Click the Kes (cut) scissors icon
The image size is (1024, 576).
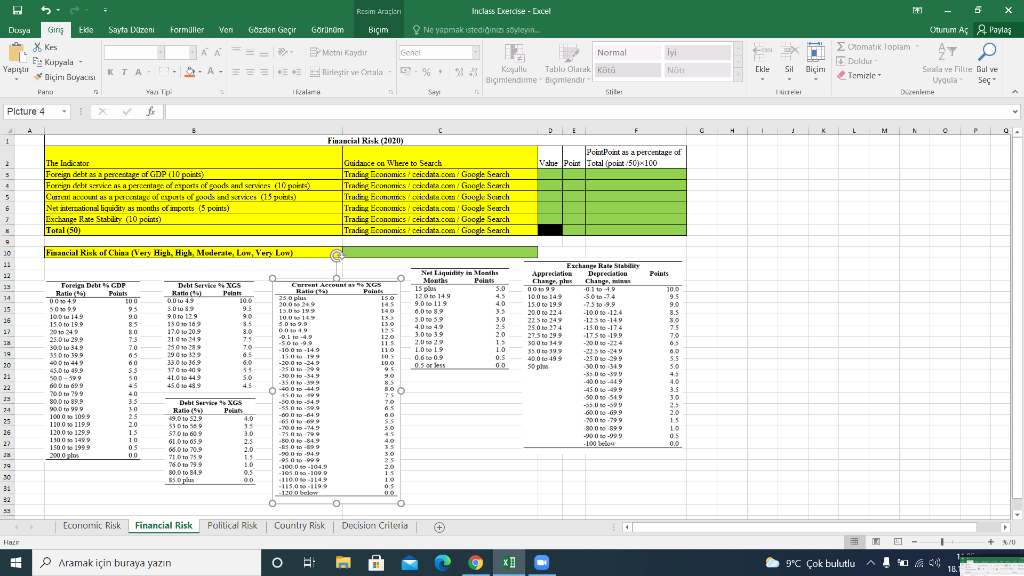(37, 47)
